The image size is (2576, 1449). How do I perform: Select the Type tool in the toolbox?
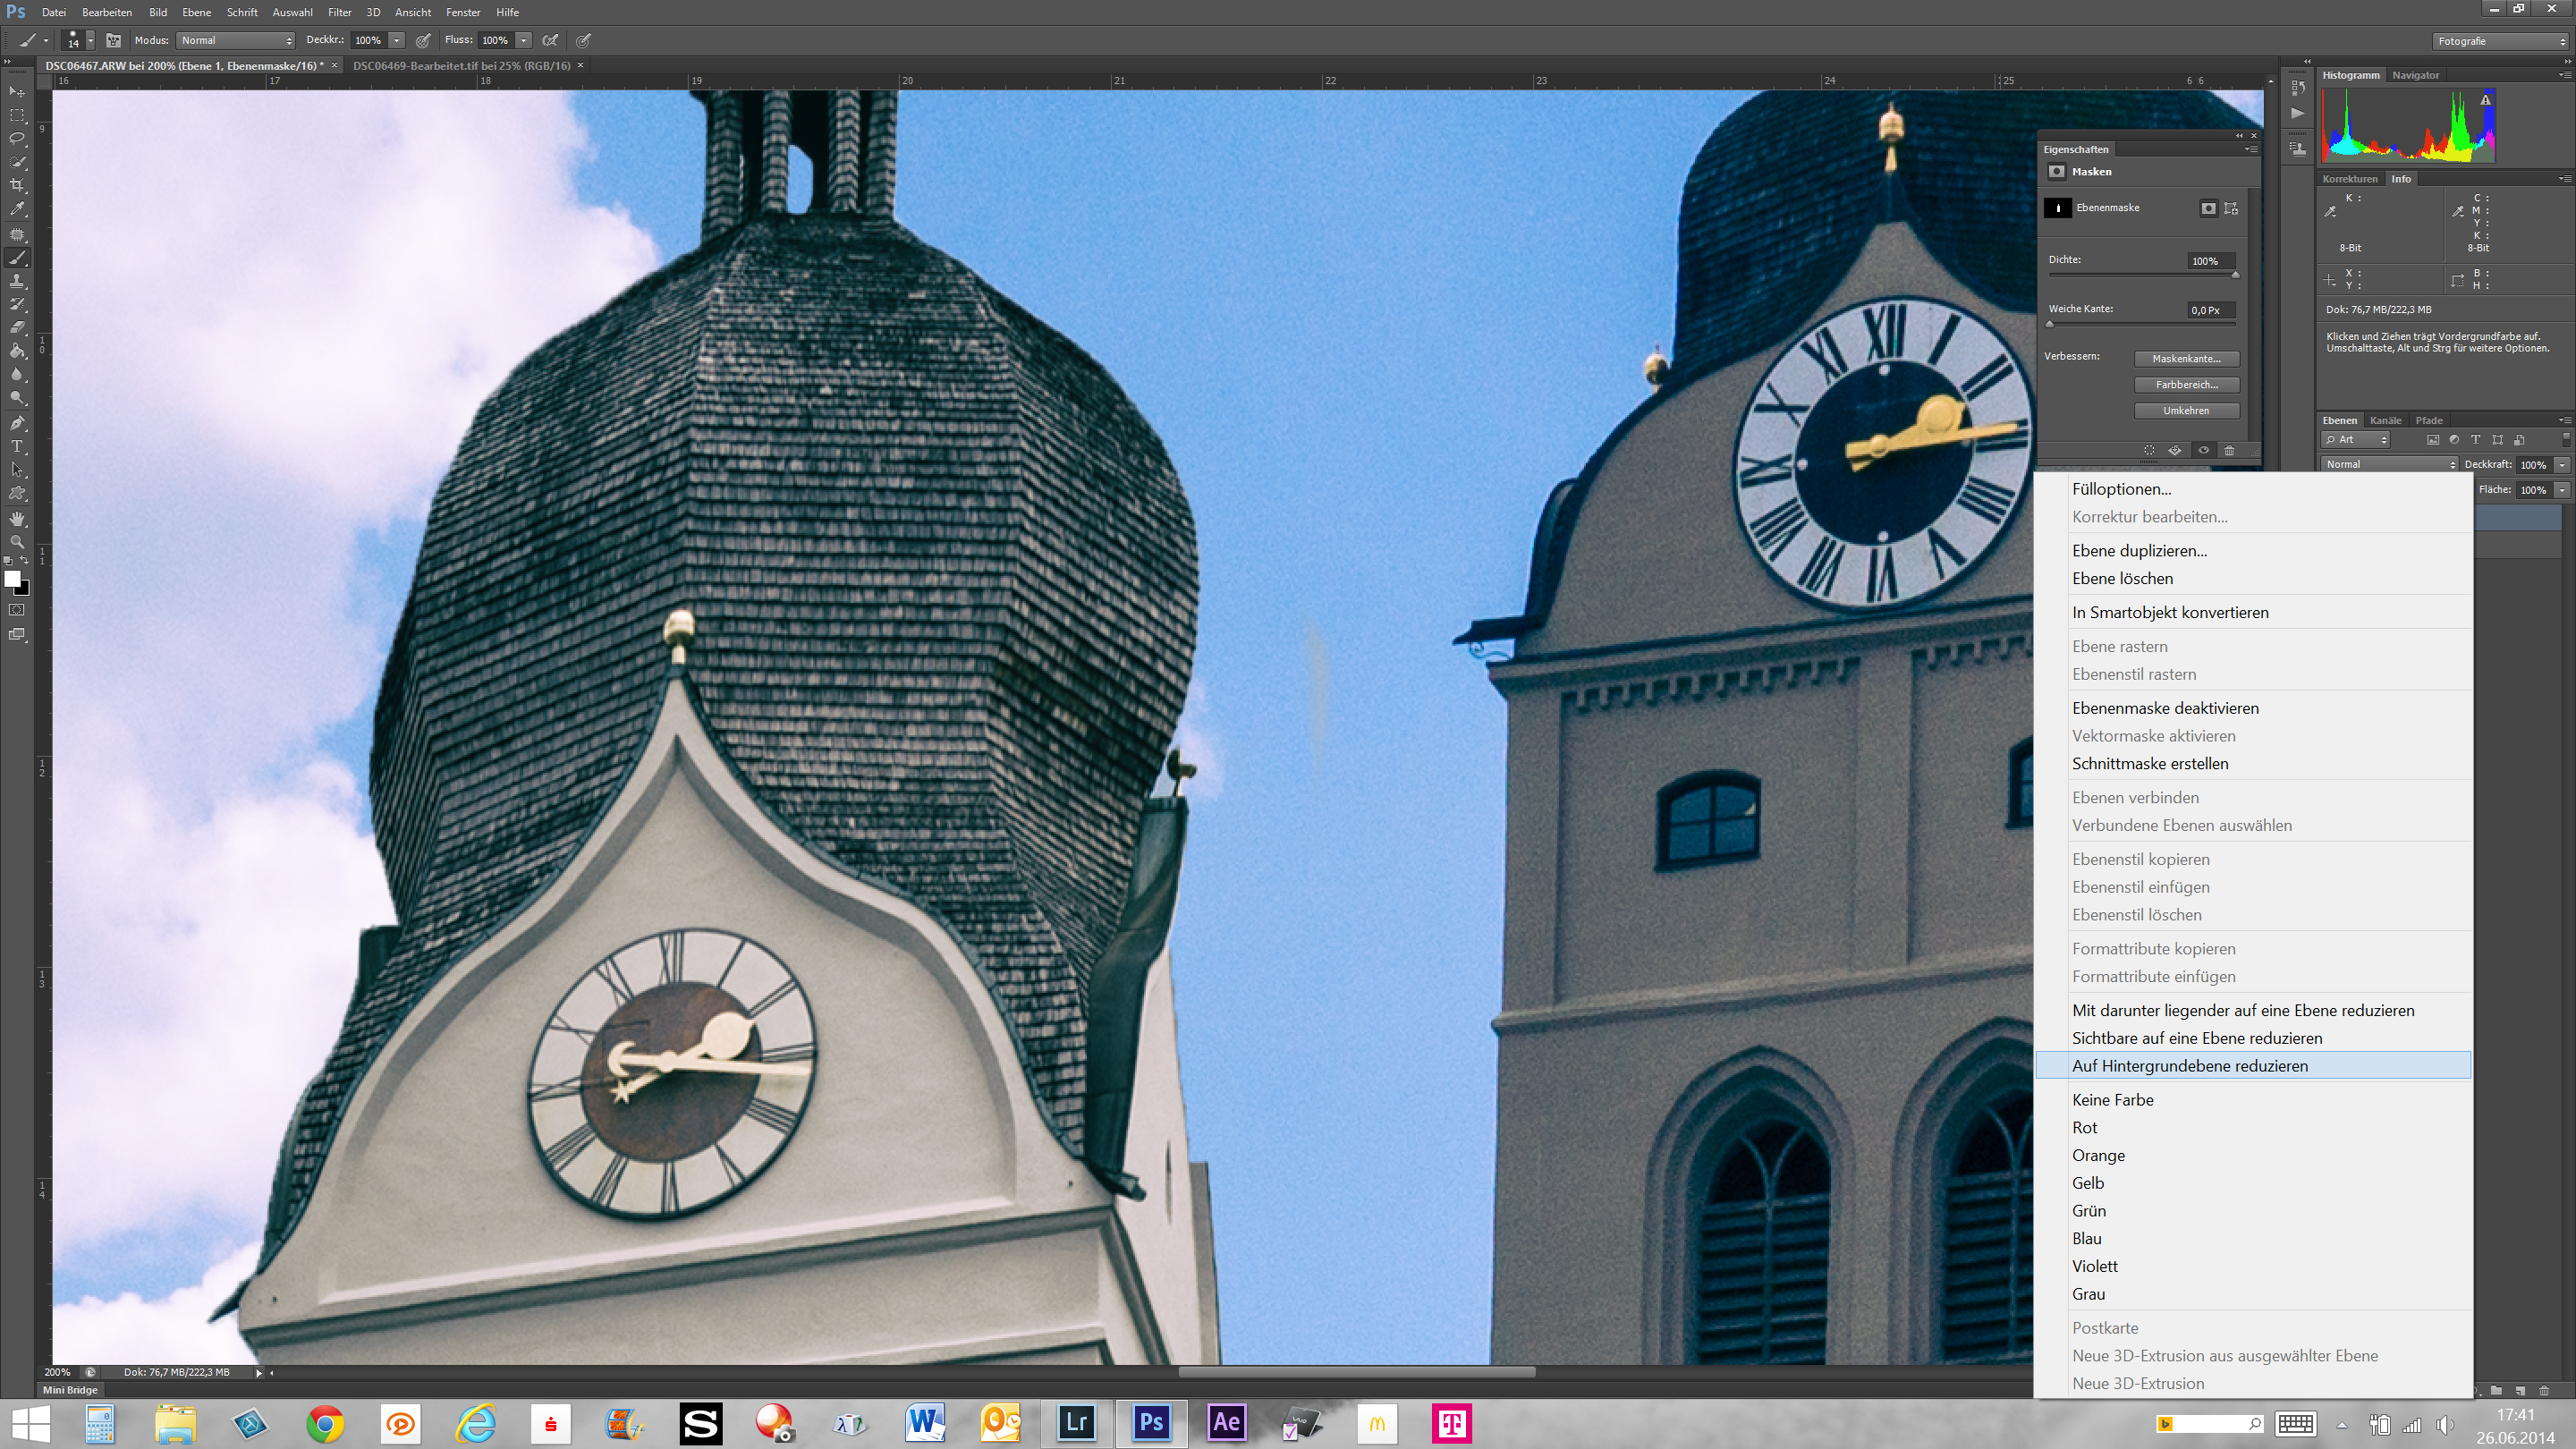[x=17, y=446]
